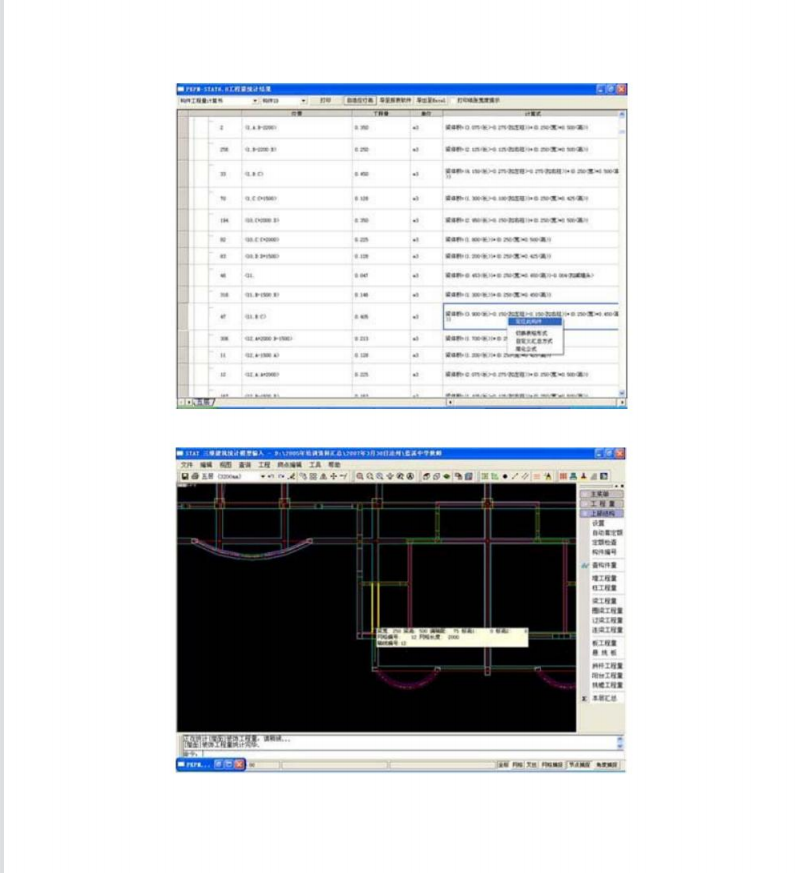Viewport: 797px width, 873px height.
Task: Restore the minimized PKPM child window
Action: [219, 764]
